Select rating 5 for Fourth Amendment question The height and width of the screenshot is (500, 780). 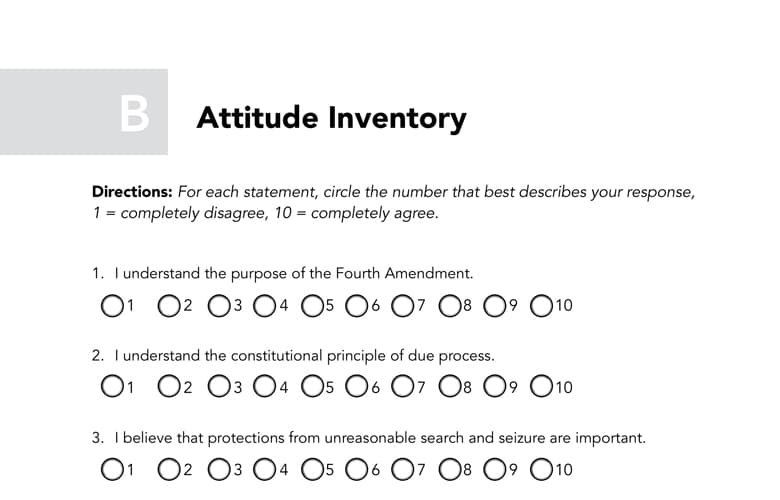[x=312, y=305]
